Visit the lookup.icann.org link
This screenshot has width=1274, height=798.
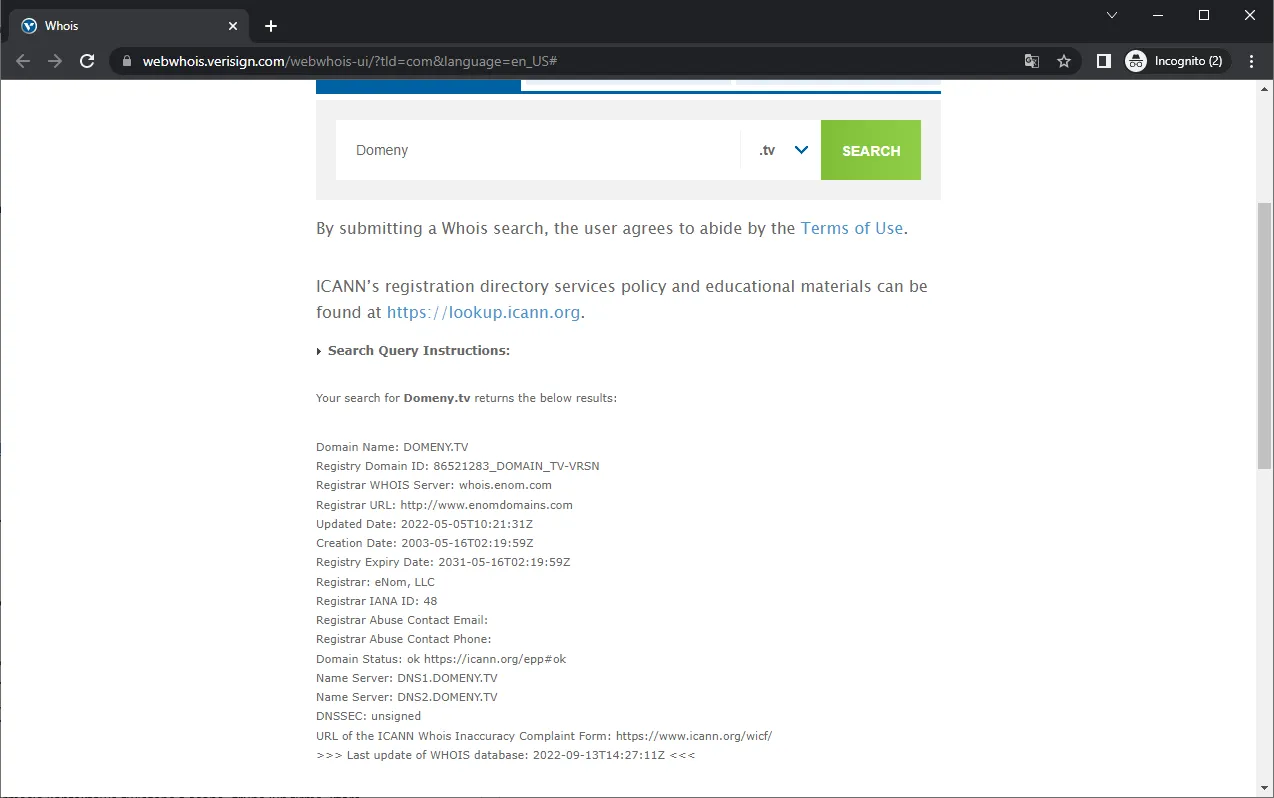484,312
